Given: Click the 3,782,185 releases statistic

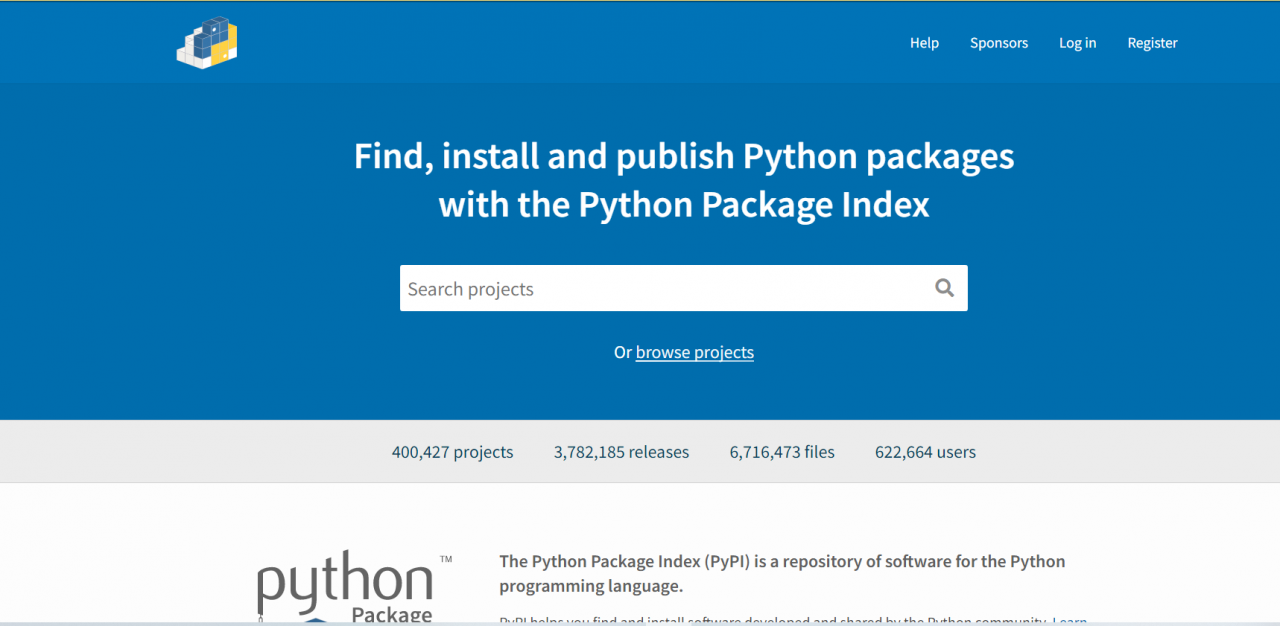Looking at the screenshot, I should tap(621, 452).
